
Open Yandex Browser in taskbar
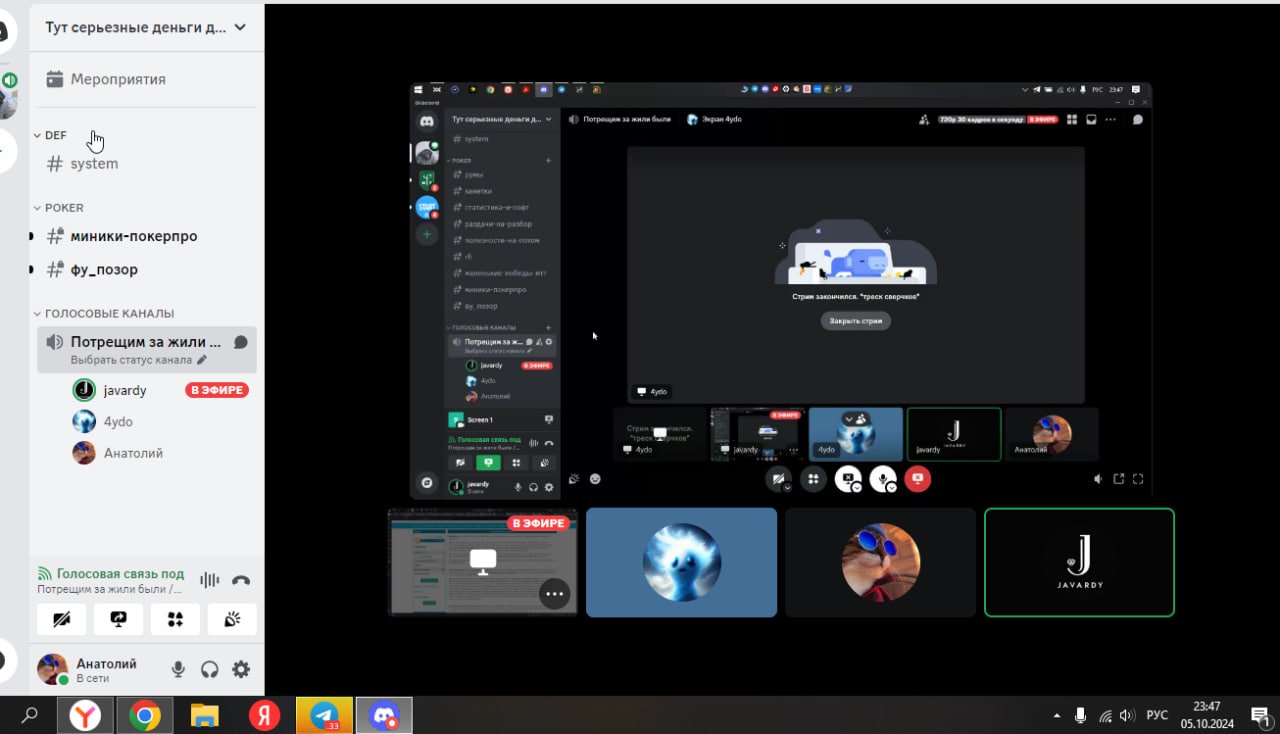[x=85, y=715]
